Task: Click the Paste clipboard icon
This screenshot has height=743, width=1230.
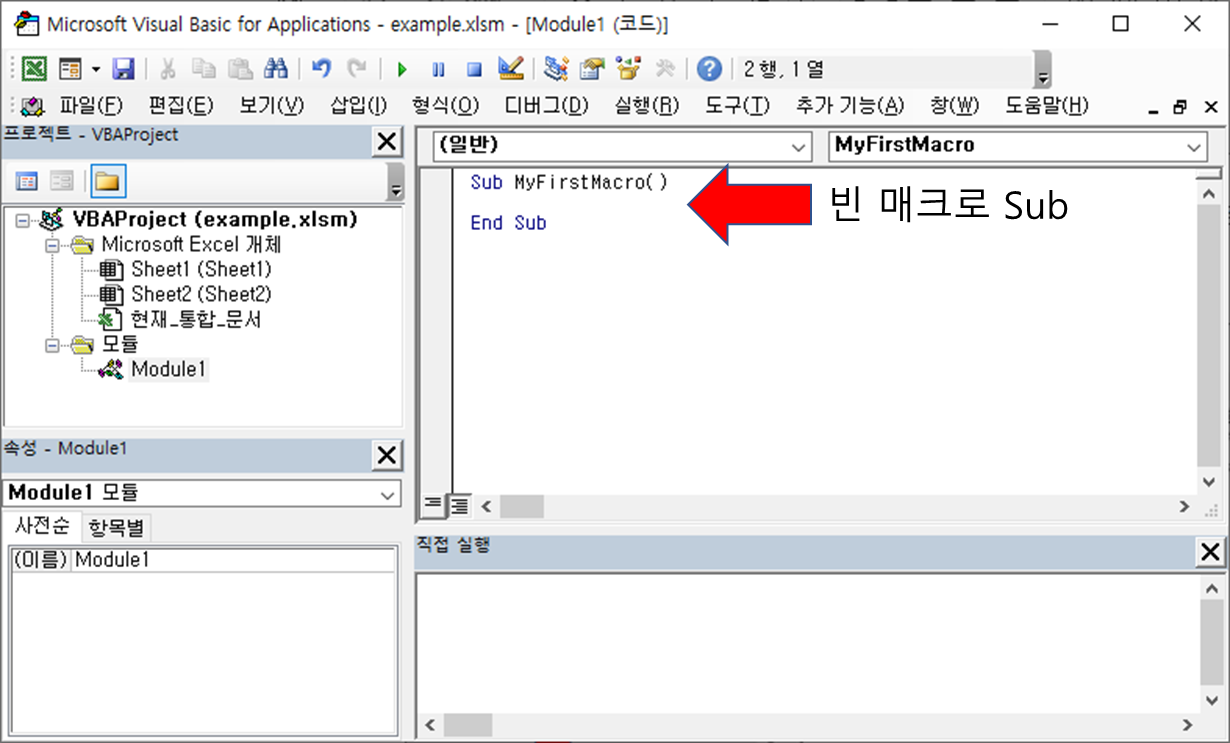Action: [240, 69]
